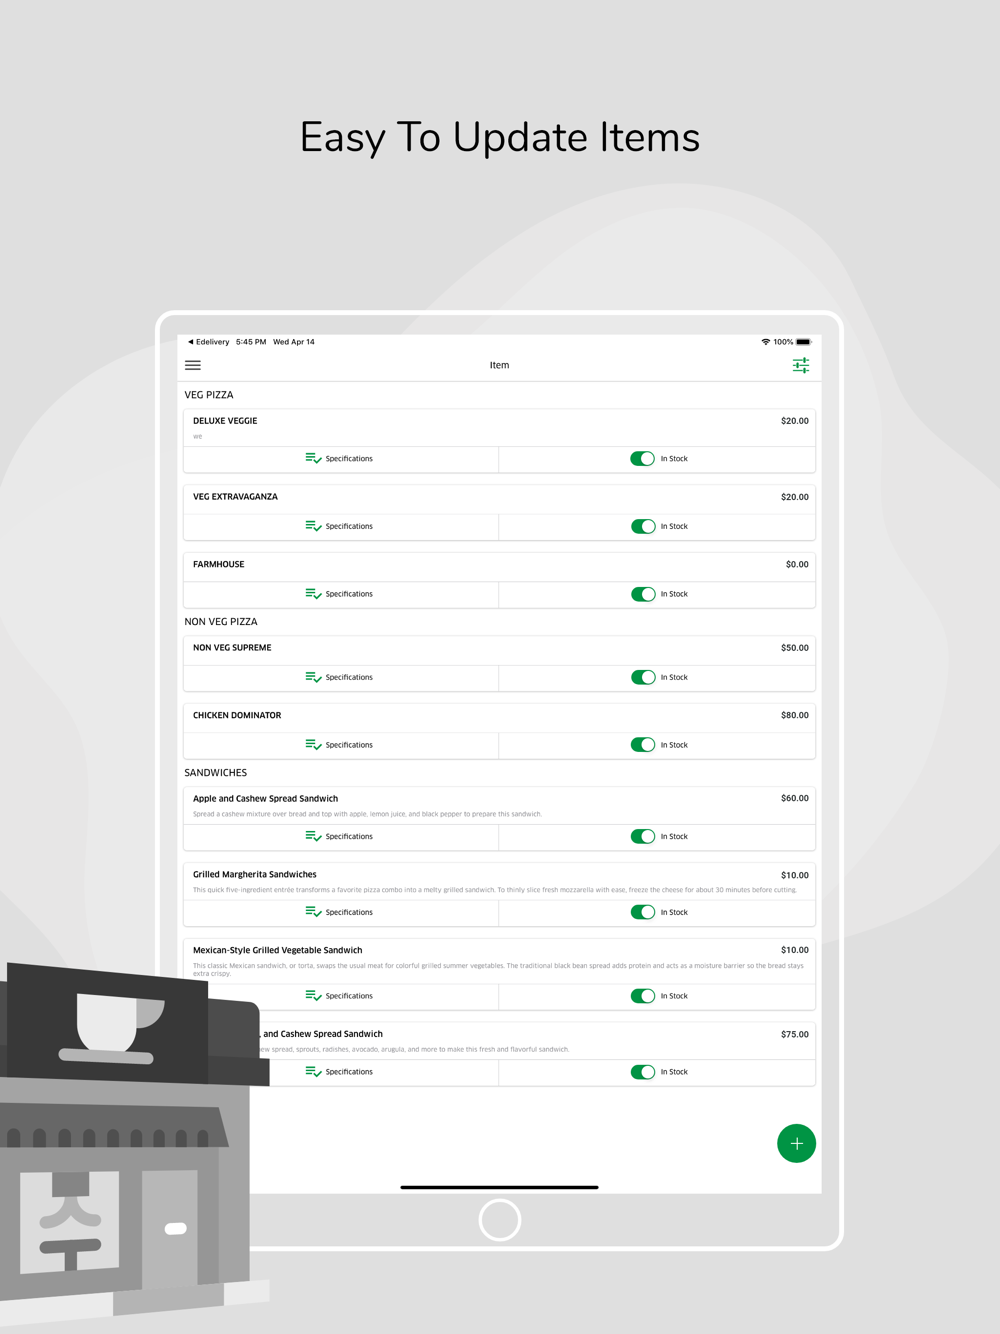
Task: Open the specifications list icon for Deluxe Veggie
Action: pyautogui.click(x=313, y=458)
